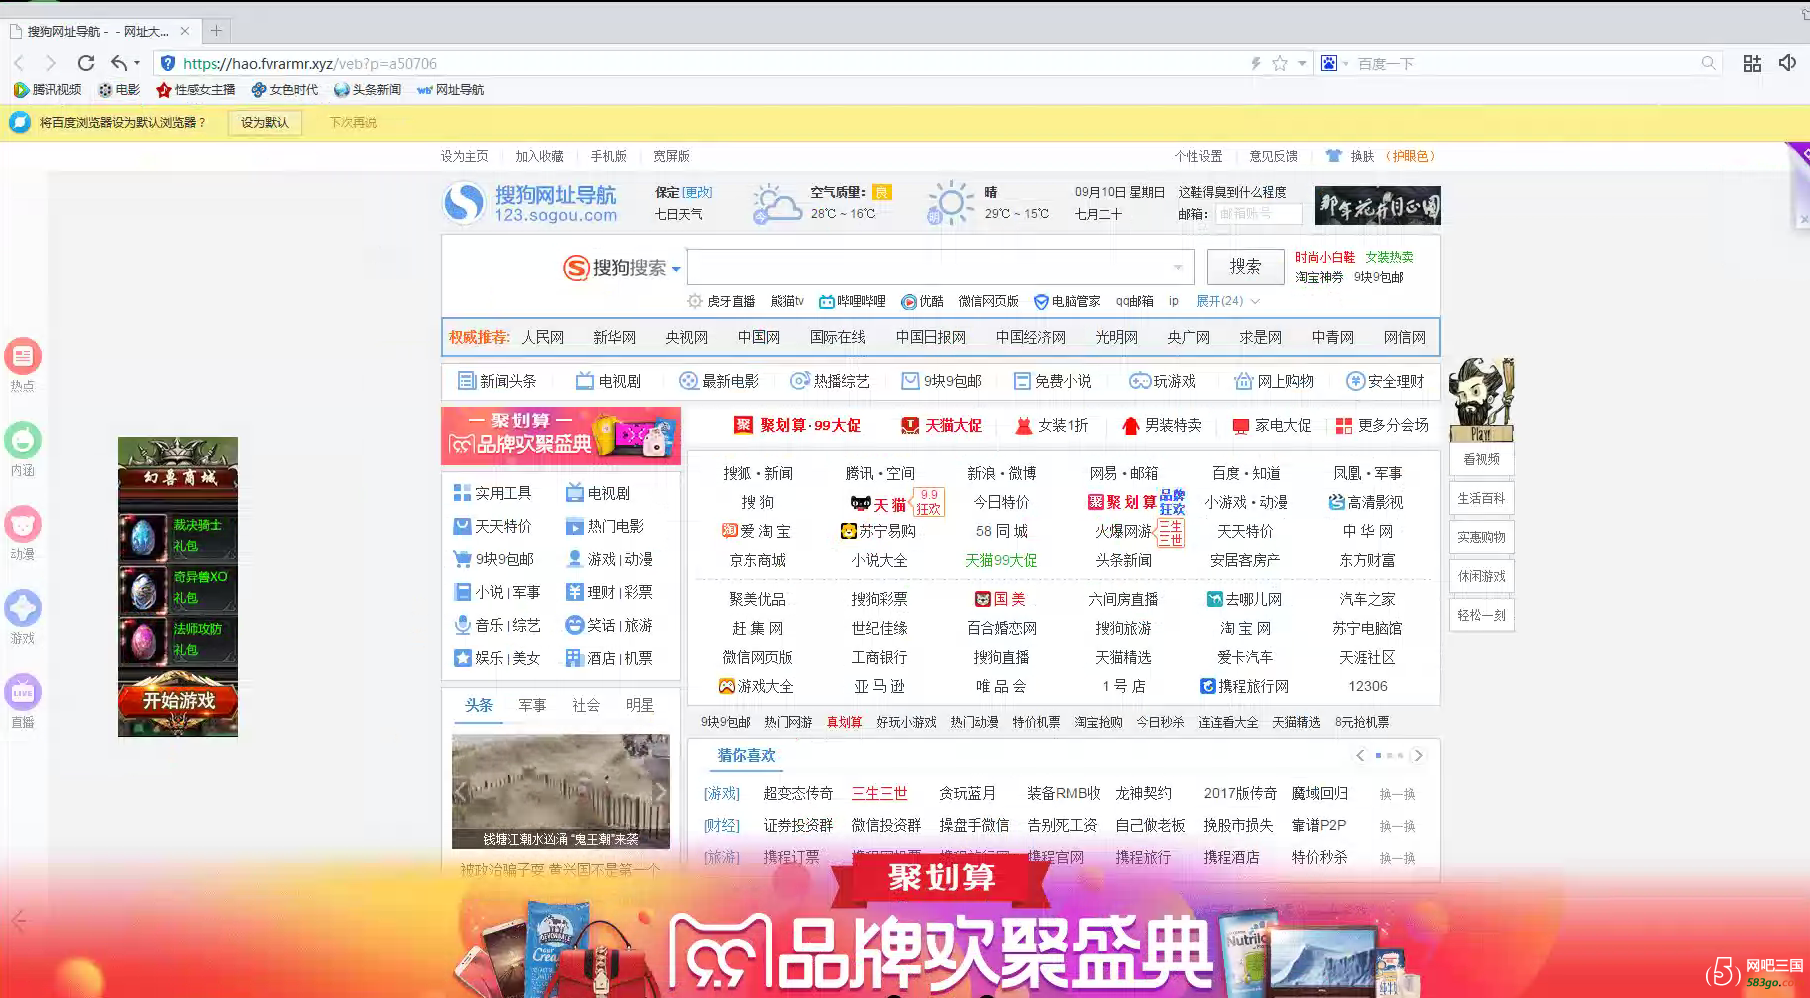The height and width of the screenshot is (998, 1810).
Task: Click the 裁决骑士 礼包 game item
Action: coord(178,536)
